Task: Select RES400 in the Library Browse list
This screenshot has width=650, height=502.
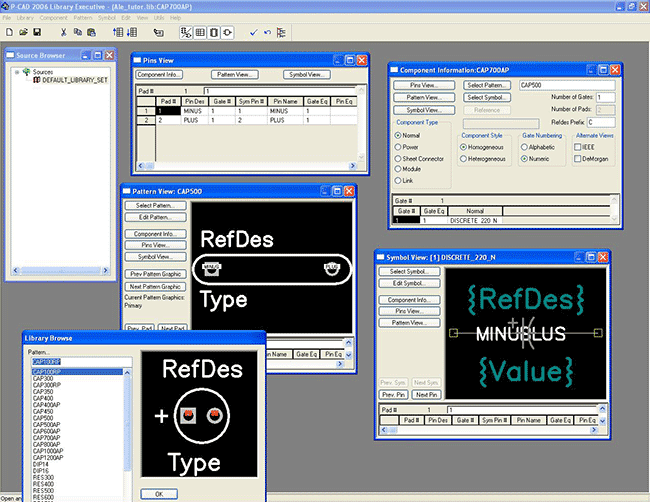Action: [x=43, y=484]
